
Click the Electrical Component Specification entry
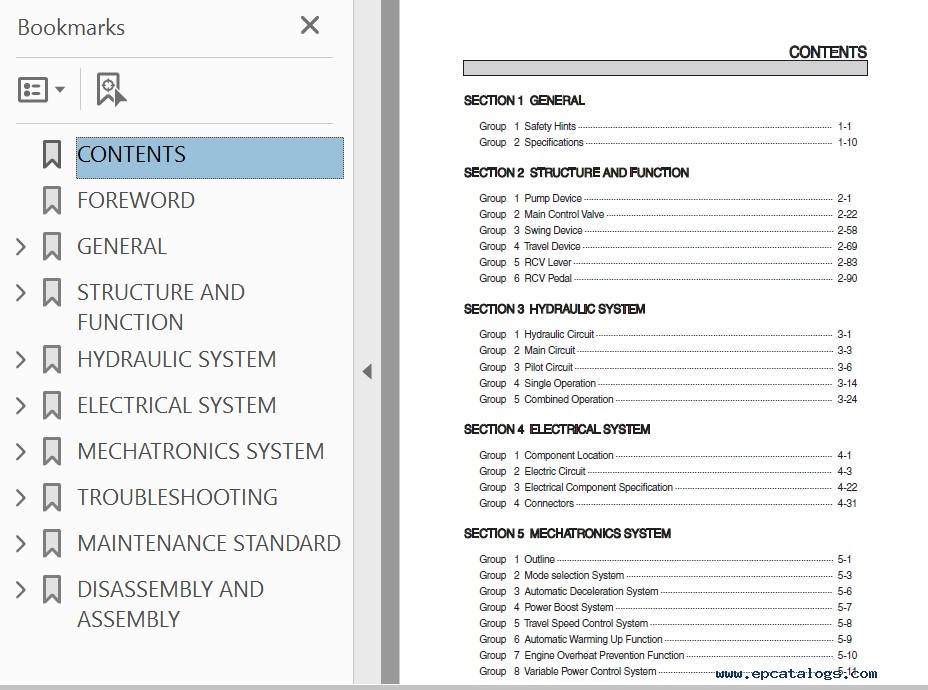point(668,487)
